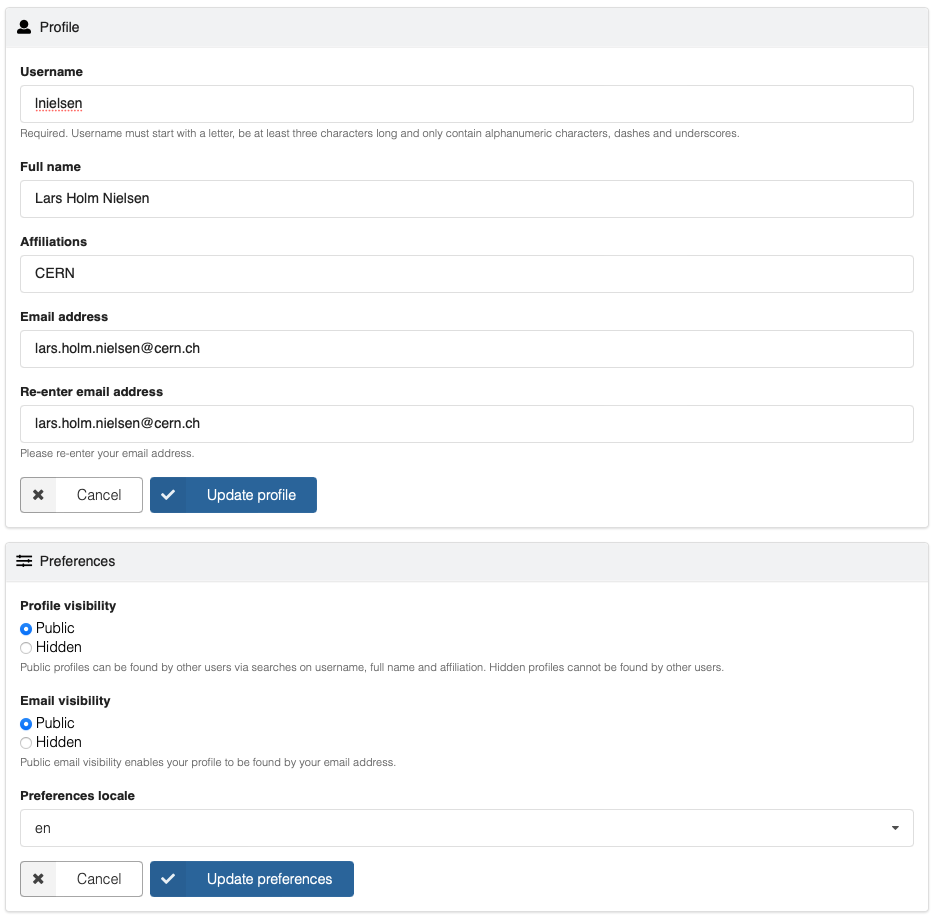Cancel the profile changes
933x917 pixels.
[x=81, y=495]
